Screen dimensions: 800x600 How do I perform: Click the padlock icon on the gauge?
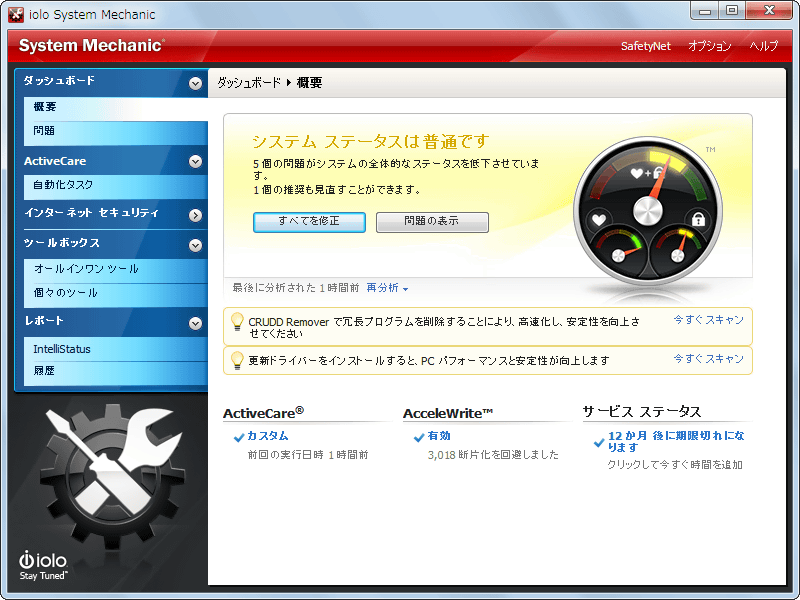(698, 219)
